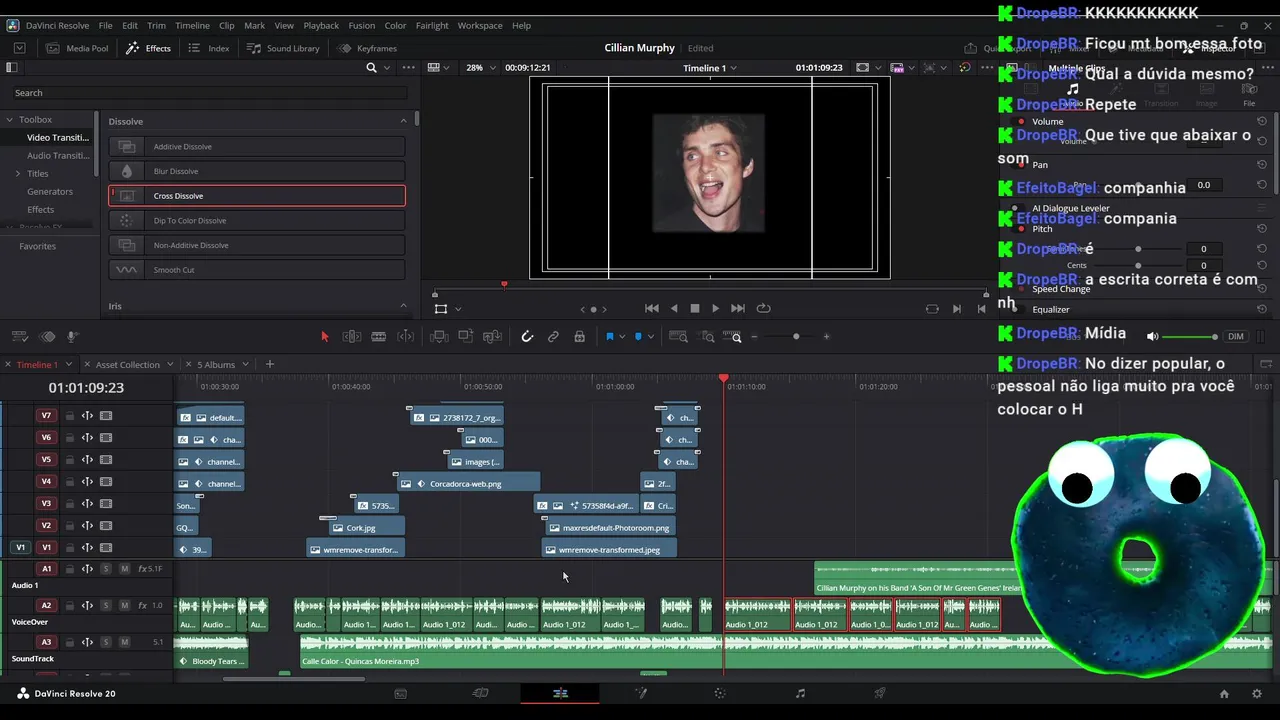The image size is (1280, 720).
Task: Open the transform overlay mode dropdown
Action: click(x=458, y=309)
